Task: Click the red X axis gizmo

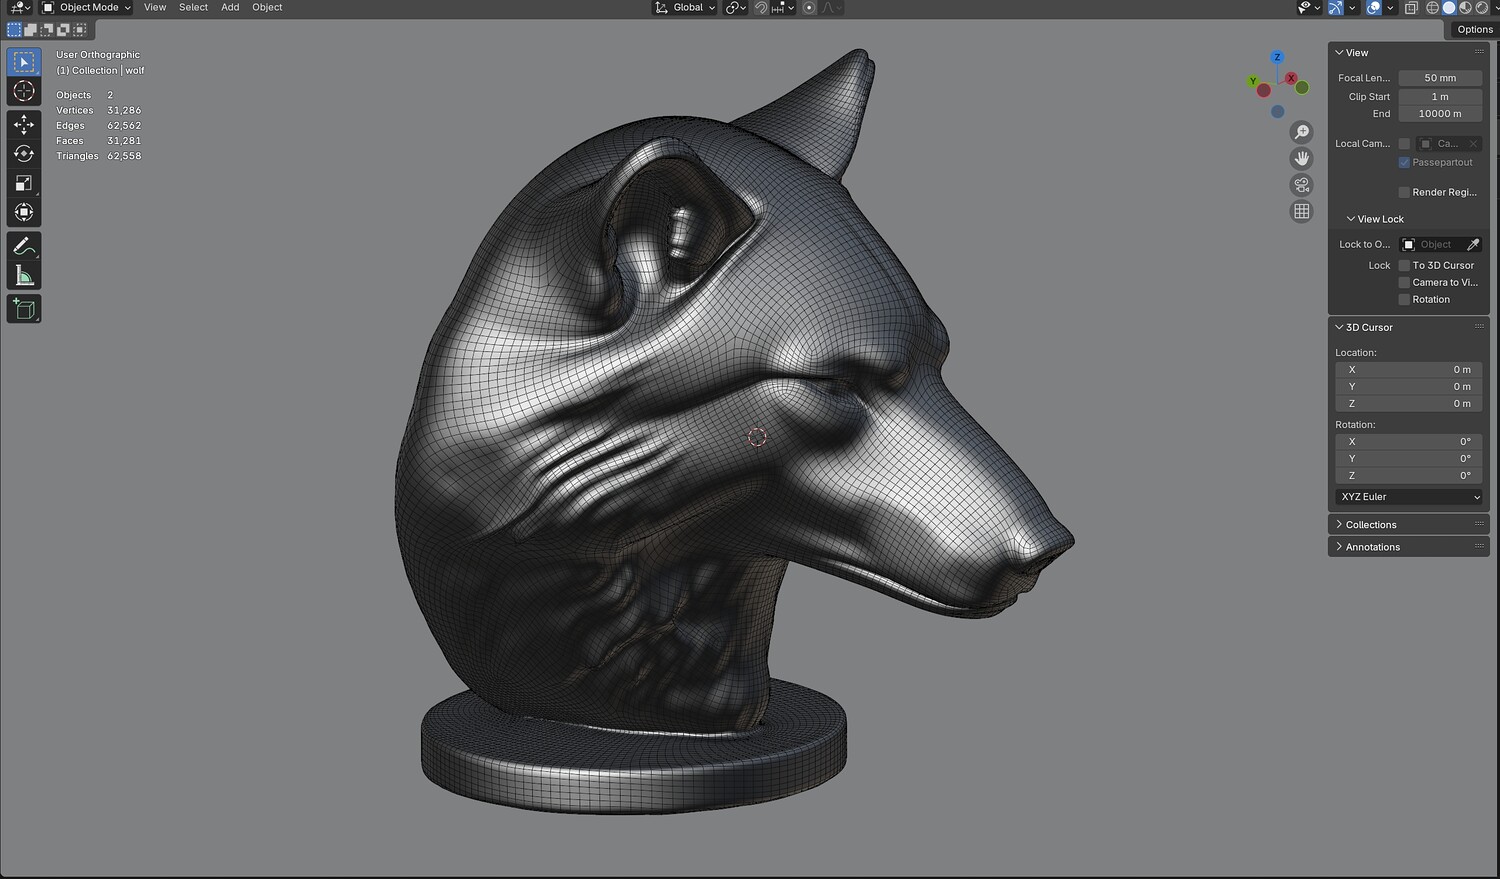Action: coord(1291,78)
